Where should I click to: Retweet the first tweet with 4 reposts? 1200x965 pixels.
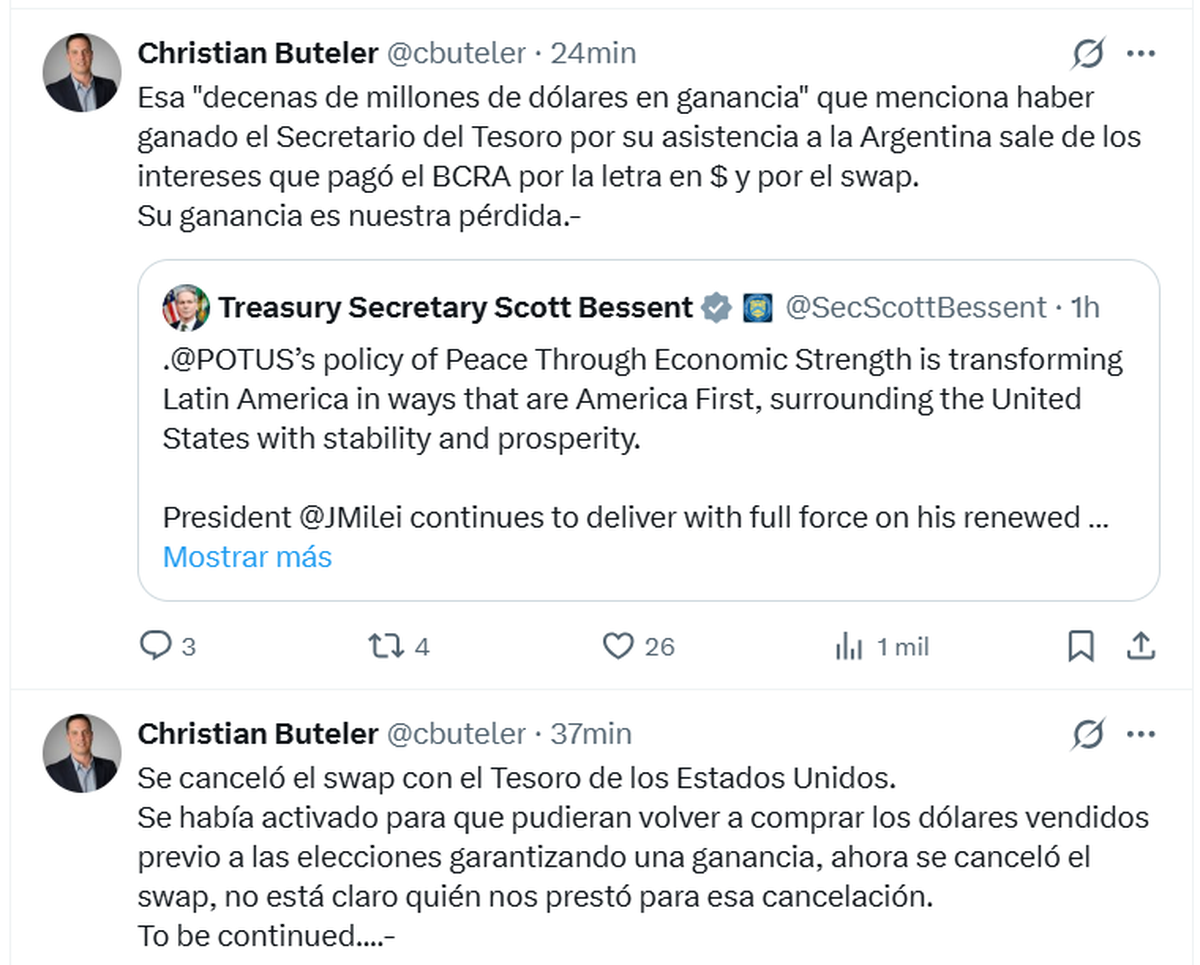click(x=385, y=647)
